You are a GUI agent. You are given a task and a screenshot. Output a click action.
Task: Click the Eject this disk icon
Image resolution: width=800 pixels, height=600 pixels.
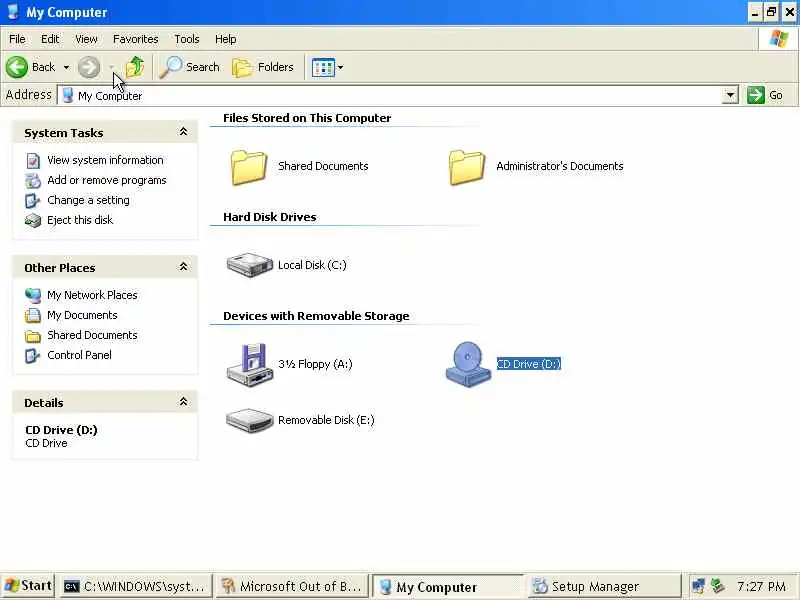pos(33,220)
